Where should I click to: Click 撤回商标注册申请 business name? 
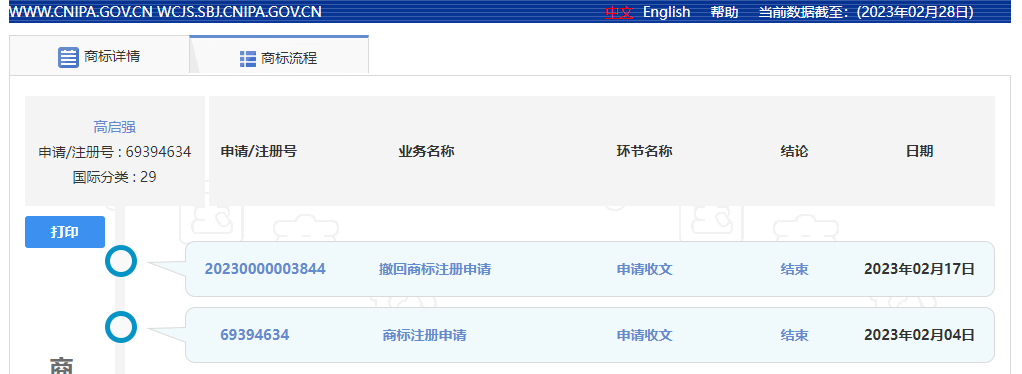click(x=435, y=269)
